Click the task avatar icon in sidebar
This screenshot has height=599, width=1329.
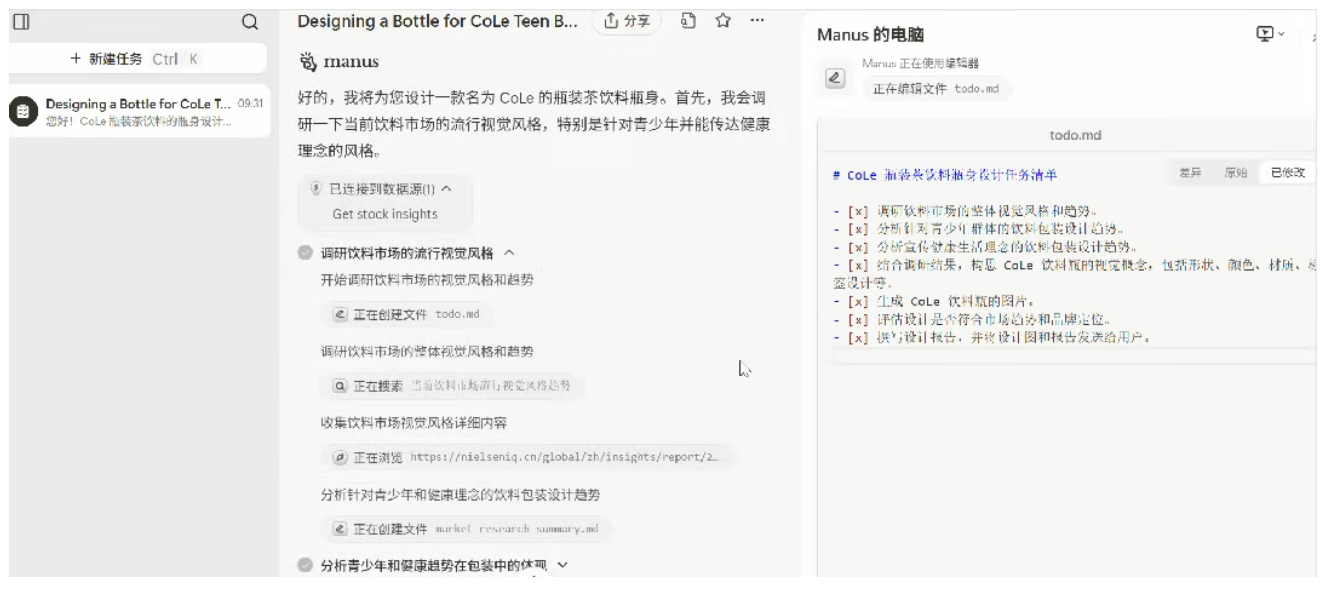(x=23, y=112)
